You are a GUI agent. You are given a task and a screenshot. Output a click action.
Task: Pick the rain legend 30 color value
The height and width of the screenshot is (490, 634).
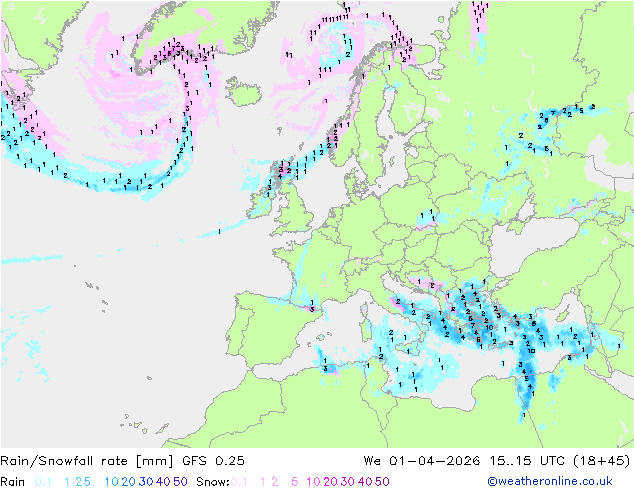[x=146, y=482]
